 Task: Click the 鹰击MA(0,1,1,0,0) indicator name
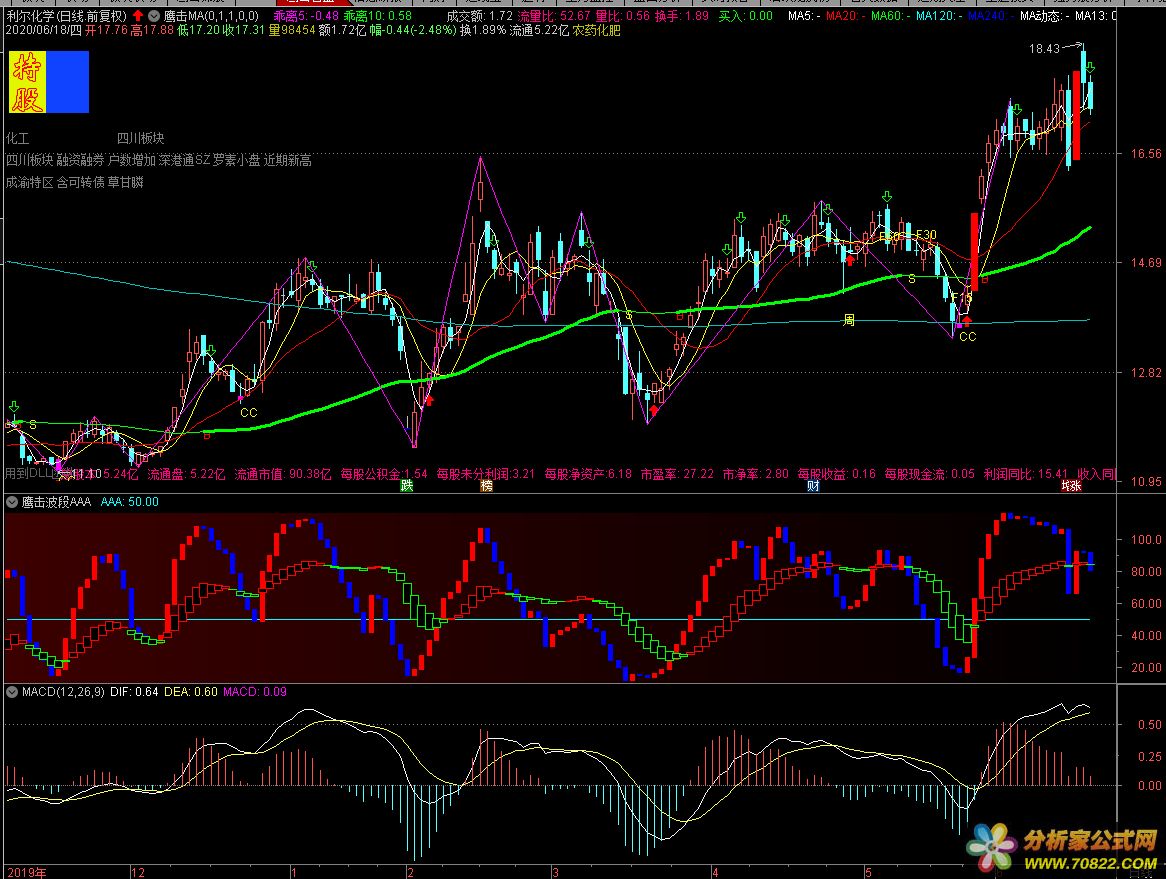pyautogui.click(x=211, y=16)
